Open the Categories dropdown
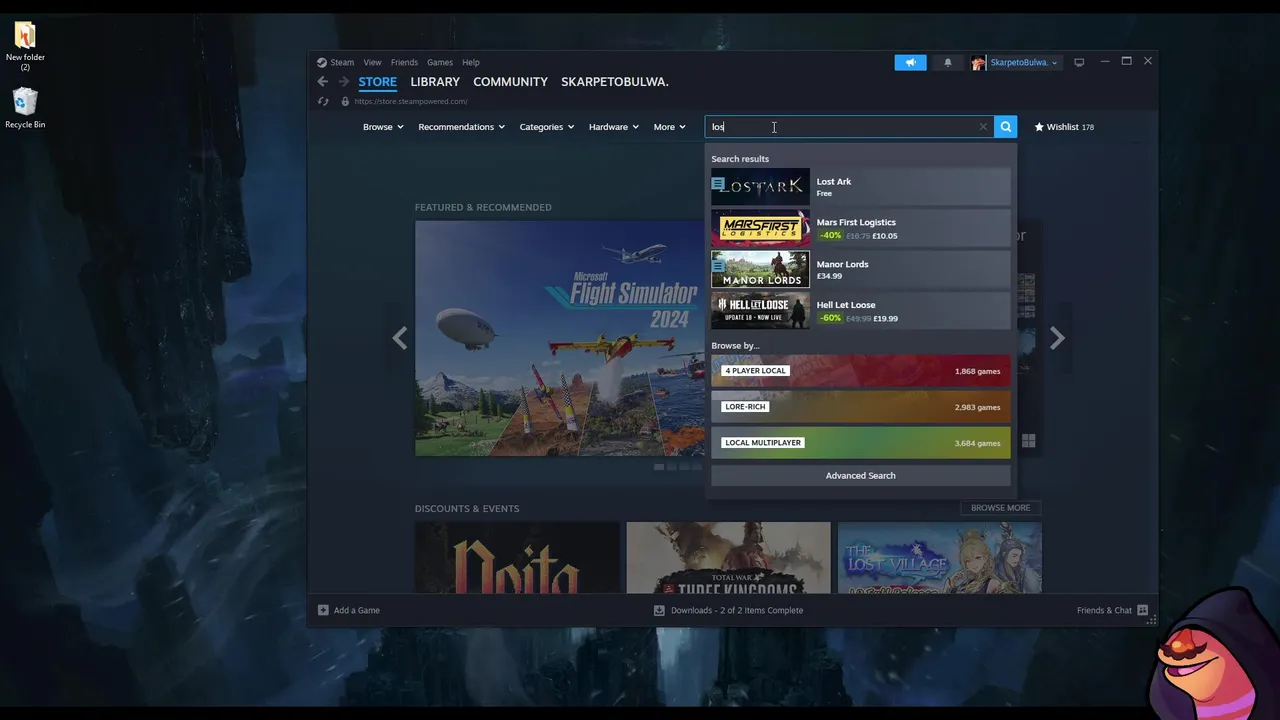 pyautogui.click(x=547, y=127)
